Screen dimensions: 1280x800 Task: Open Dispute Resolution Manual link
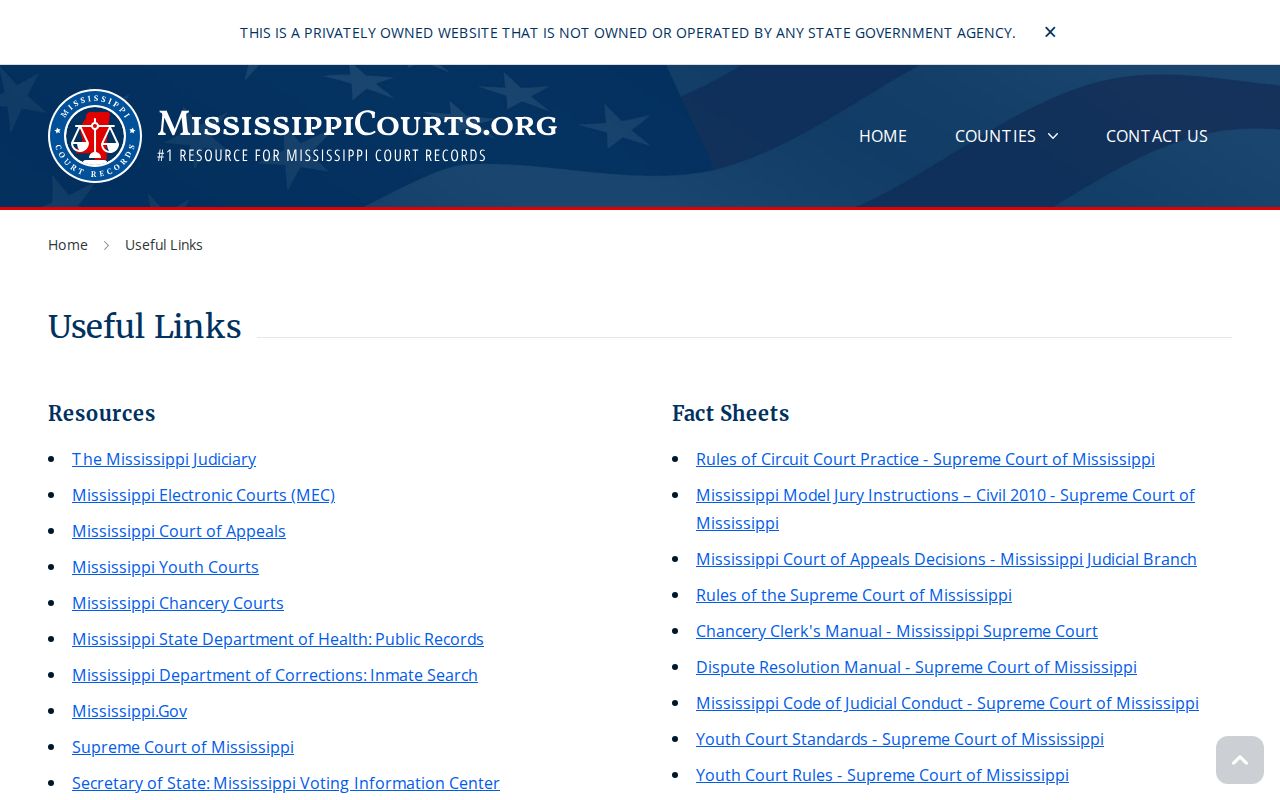pyautogui.click(x=916, y=667)
